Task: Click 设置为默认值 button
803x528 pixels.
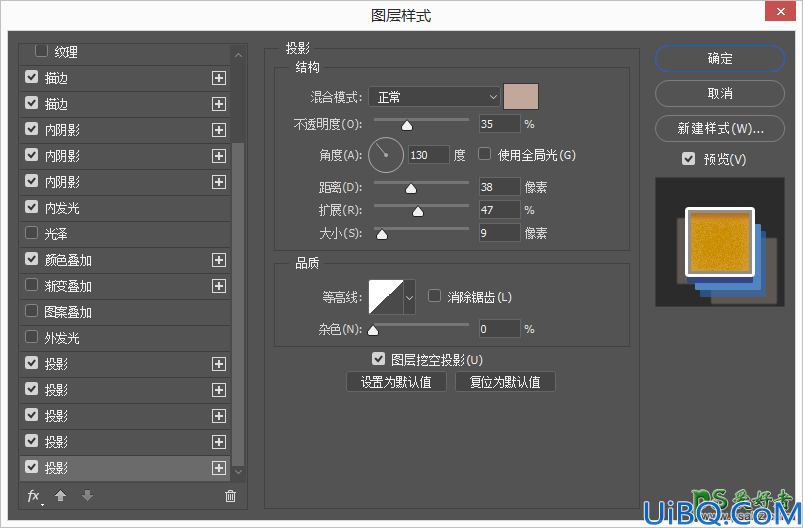Action: coord(396,382)
